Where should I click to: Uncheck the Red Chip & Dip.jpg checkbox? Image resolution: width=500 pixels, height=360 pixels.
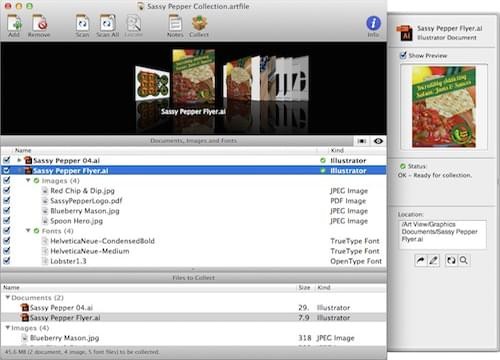pos(7,190)
